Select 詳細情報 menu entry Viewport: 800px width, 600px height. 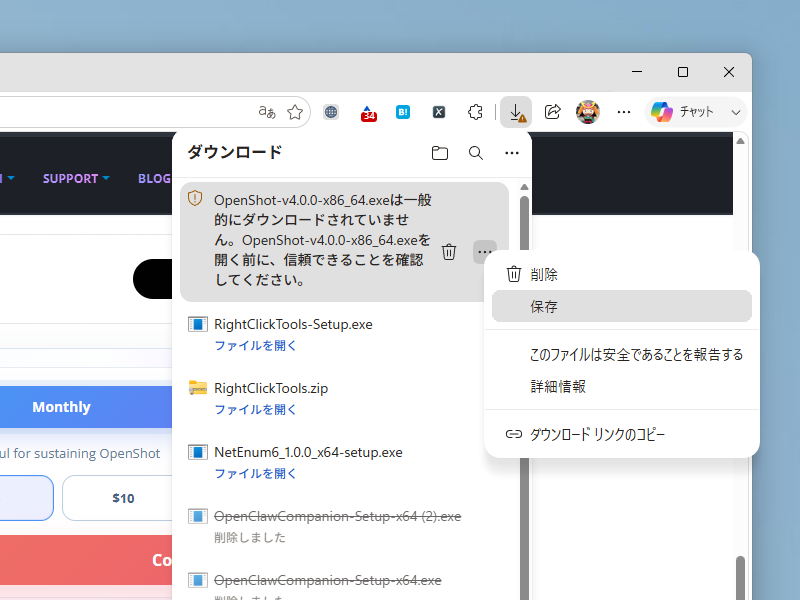(x=622, y=386)
